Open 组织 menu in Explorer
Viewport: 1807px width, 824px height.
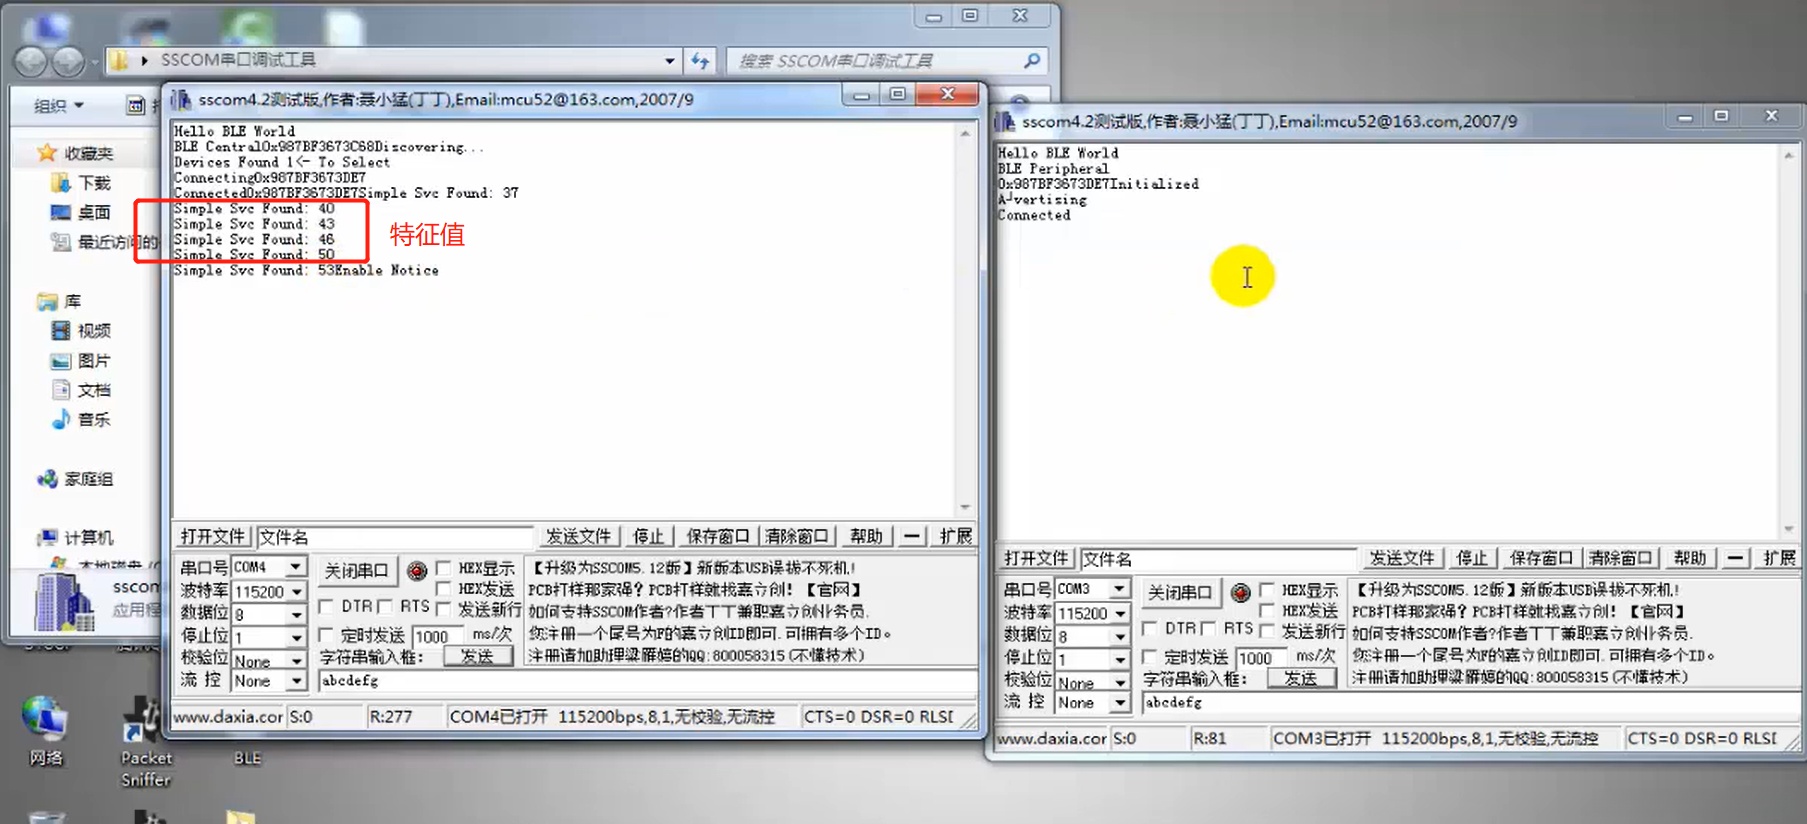[x=58, y=105]
